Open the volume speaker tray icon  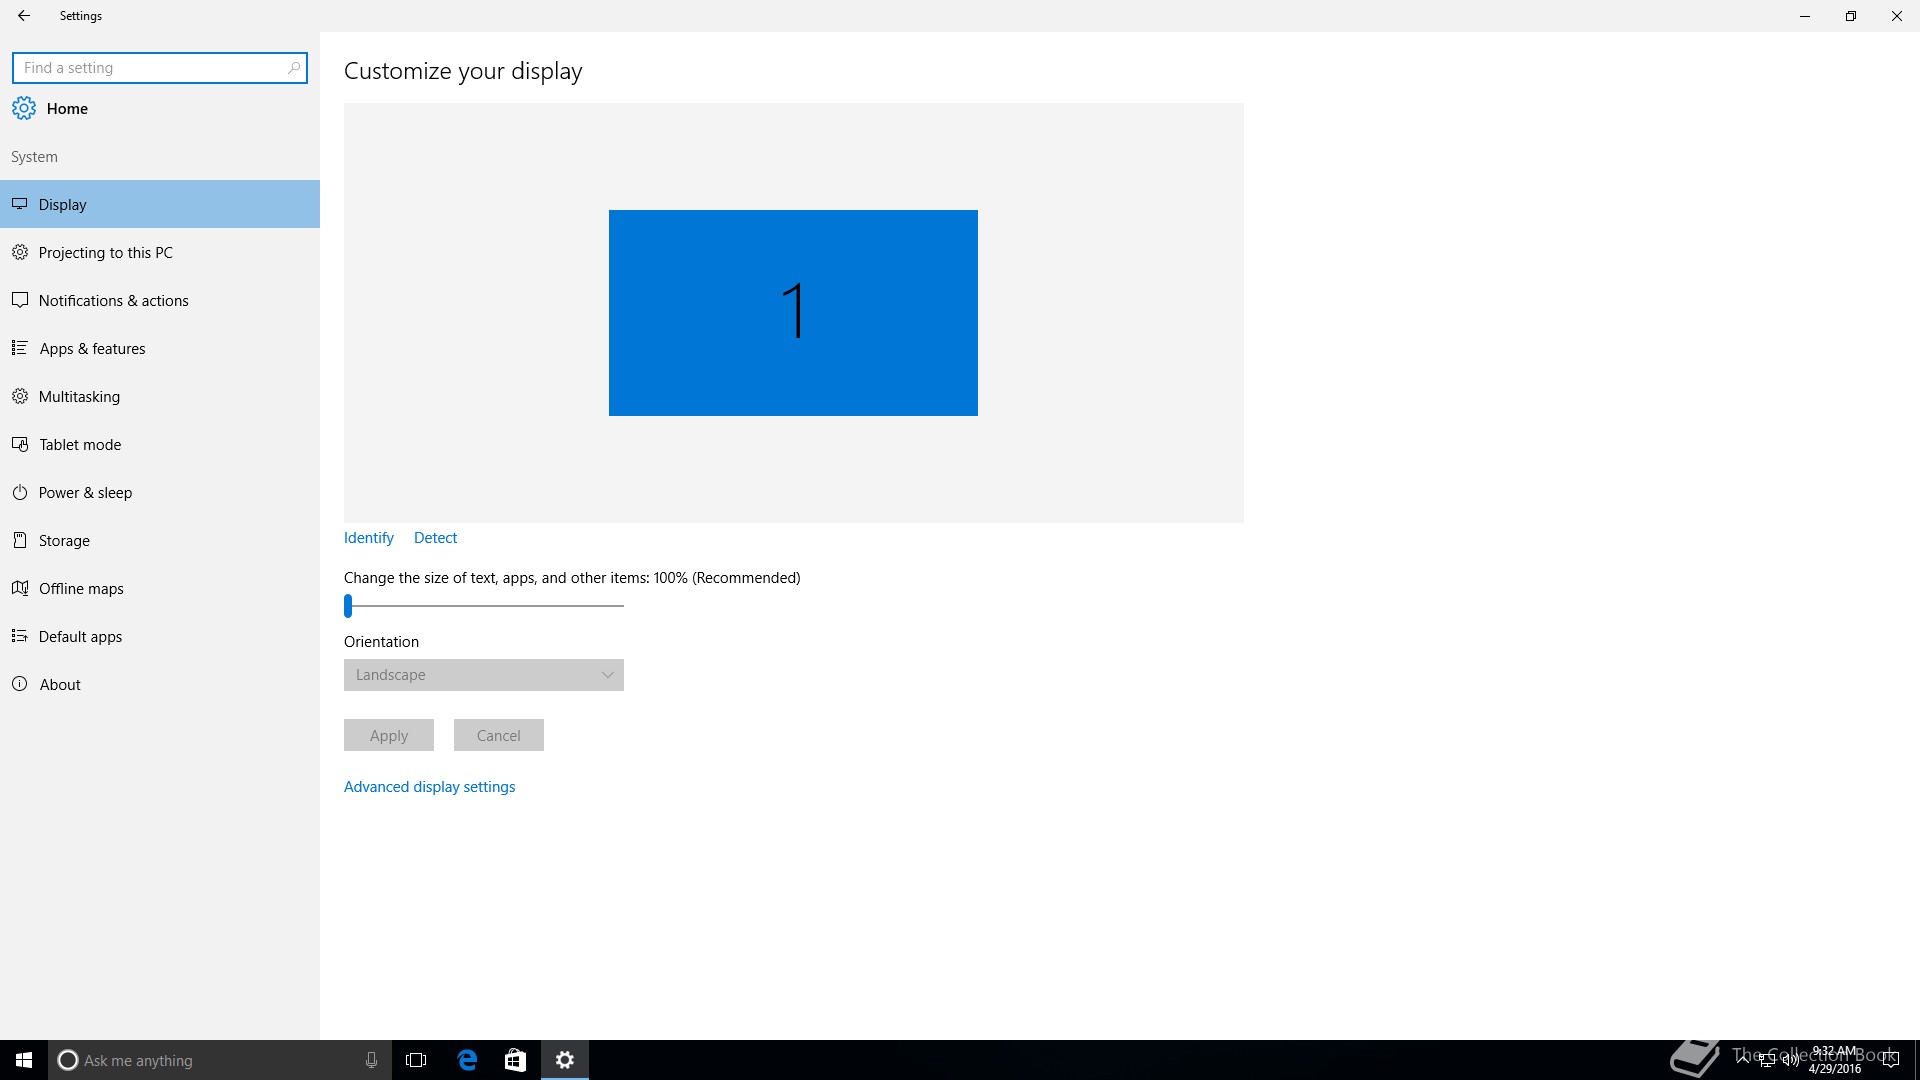tap(1790, 1060)
